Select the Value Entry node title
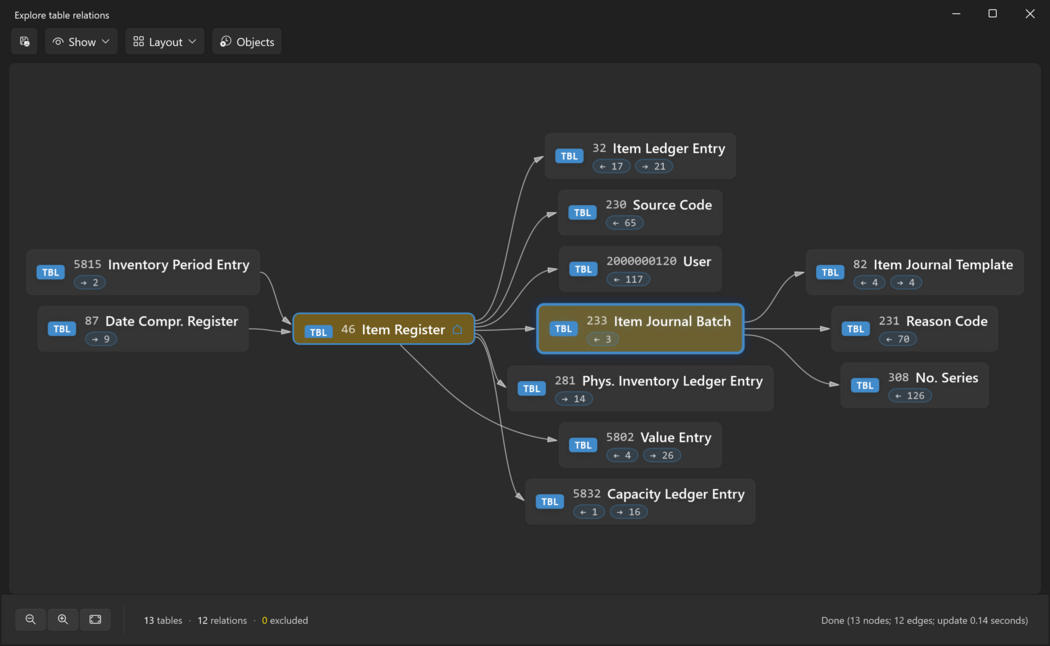This screenshot has height=646, width=1050. tap(676, 437)
